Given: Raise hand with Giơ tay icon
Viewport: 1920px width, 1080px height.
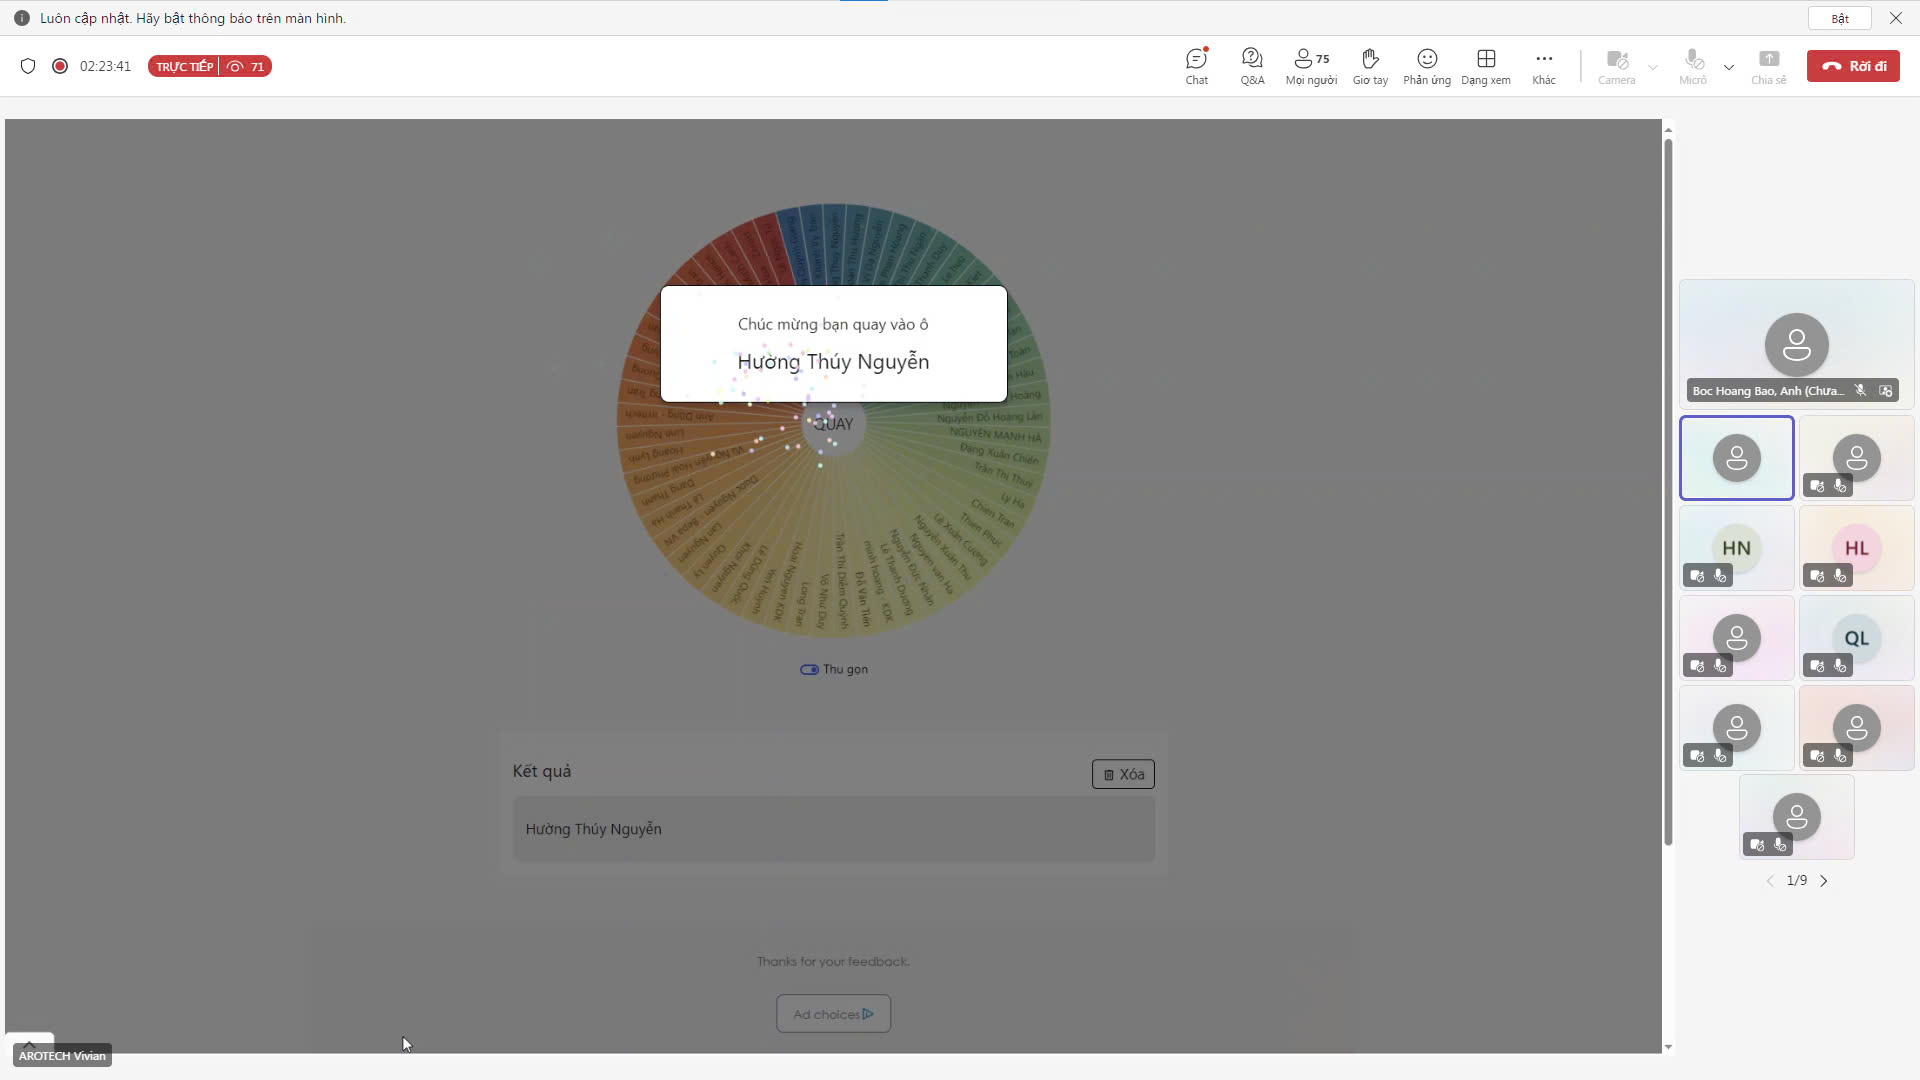Looking at the screenshot, I should tap(1370, 66).
